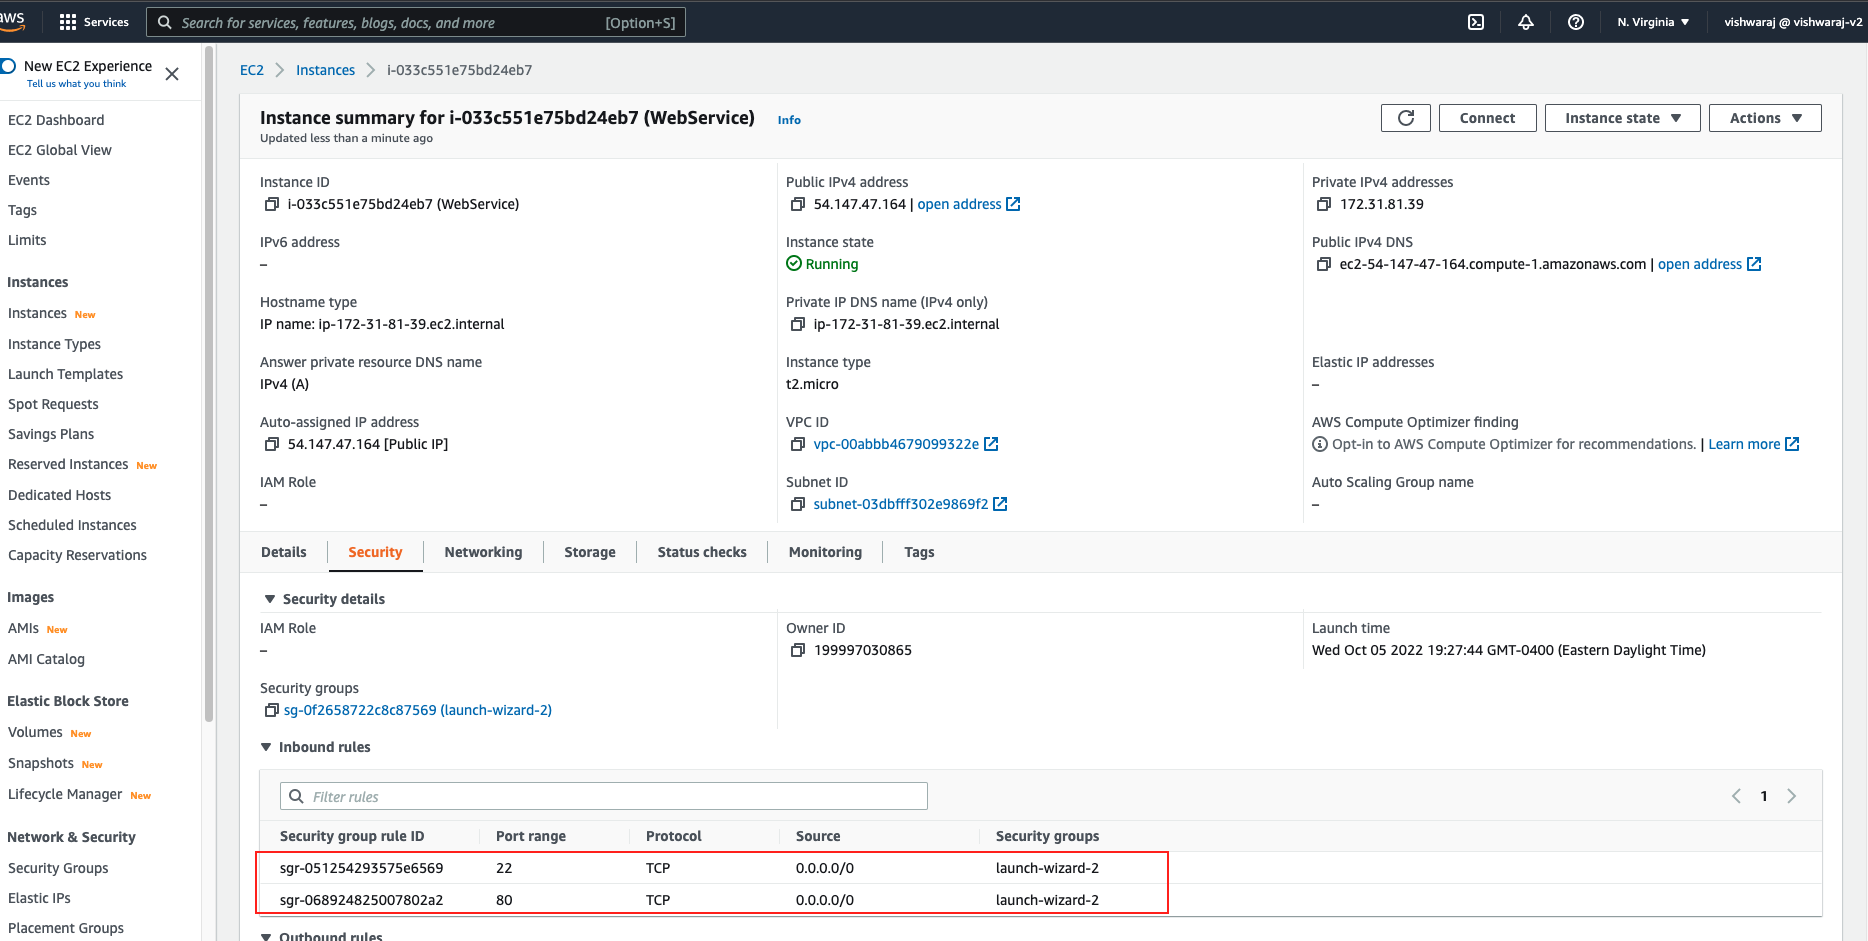The height and width of the screenshot is (941, 1868).
Task: Copy the Public IPv4 DNS name
Action: click(1323, 264)
